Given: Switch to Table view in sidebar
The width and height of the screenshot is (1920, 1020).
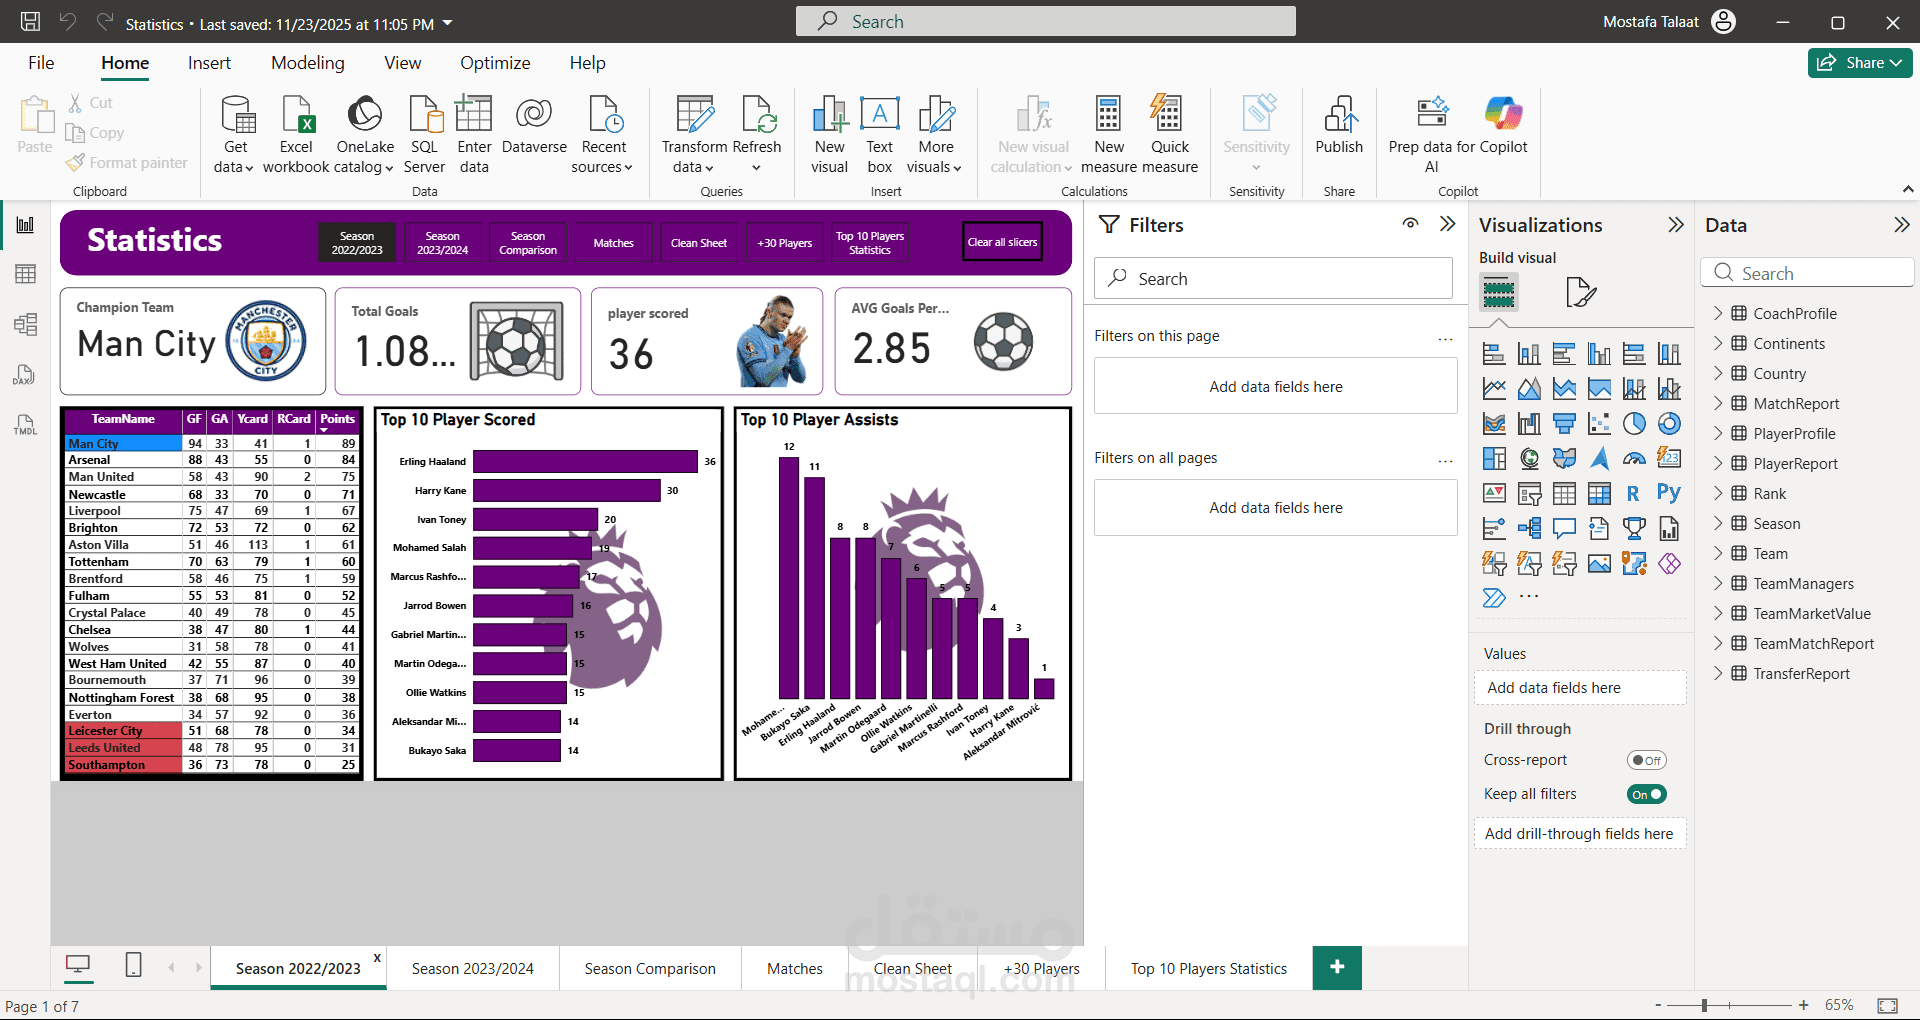Looking at the screenshot, I should point(26,274).
